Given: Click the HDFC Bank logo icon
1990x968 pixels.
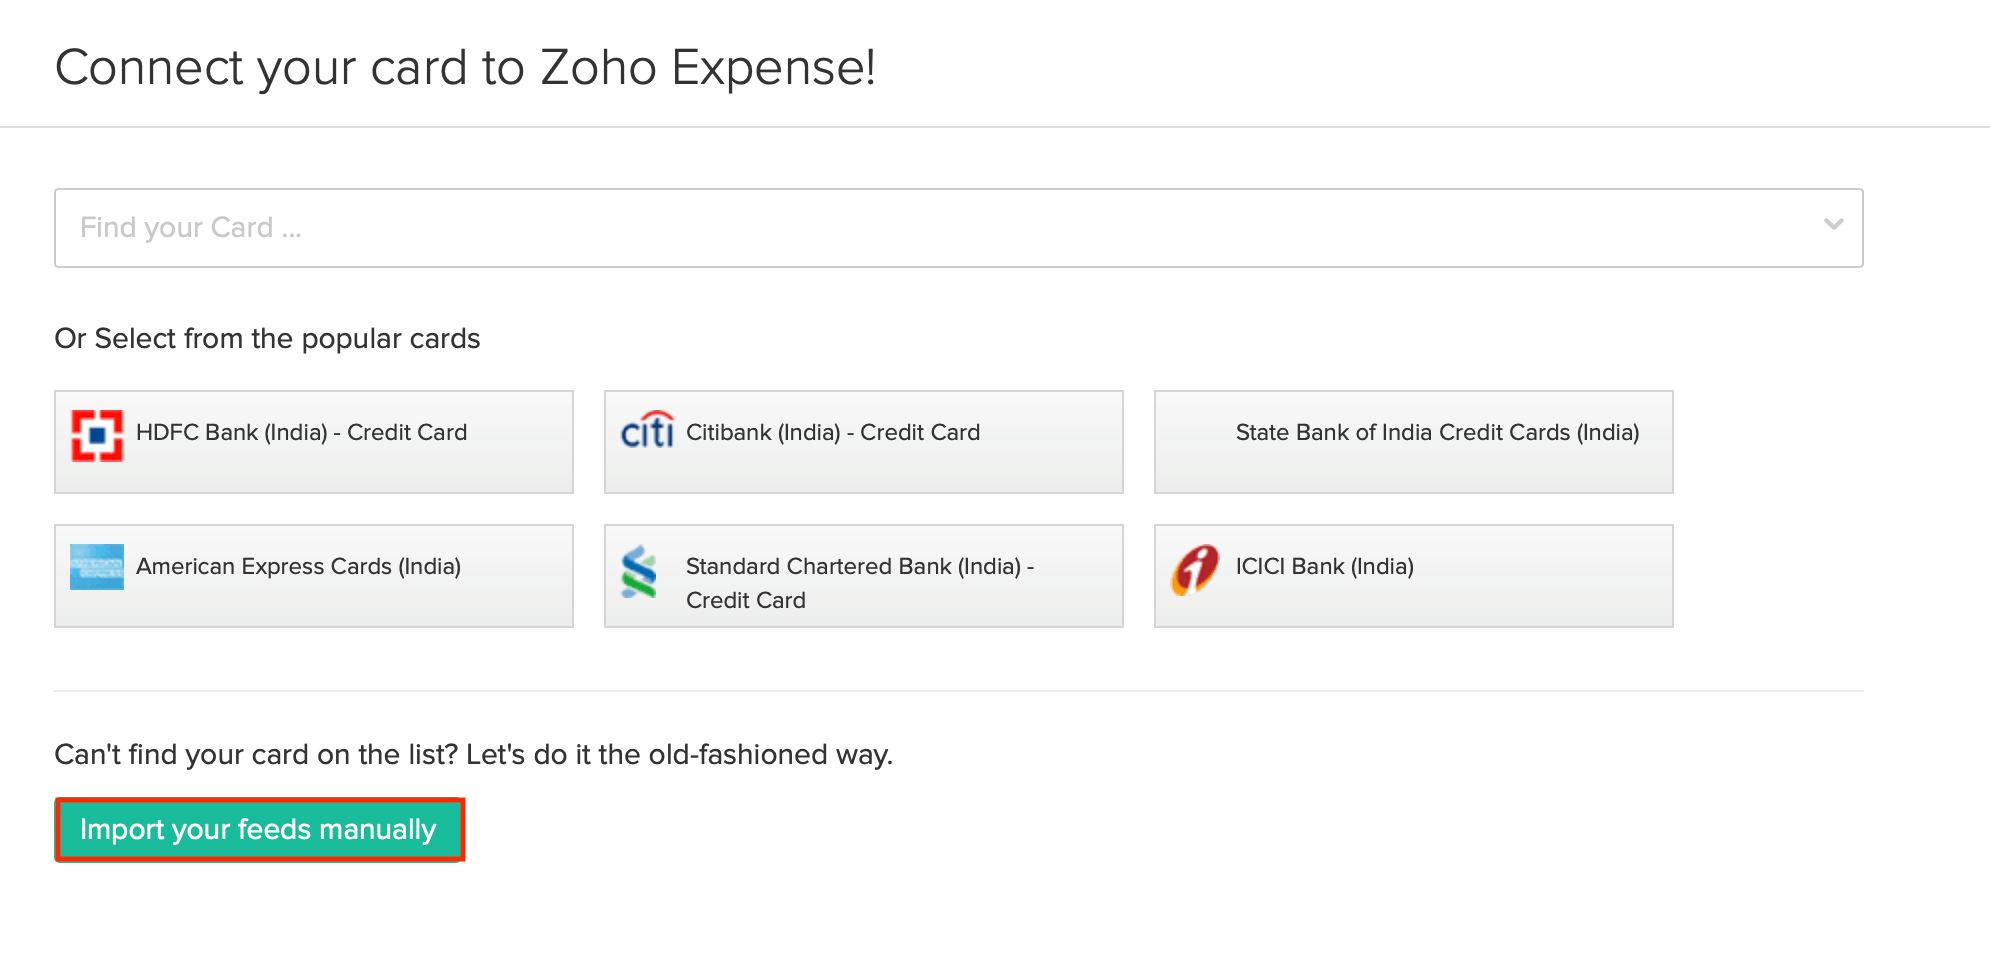Looking at the screenshot, I should (97, 436).
